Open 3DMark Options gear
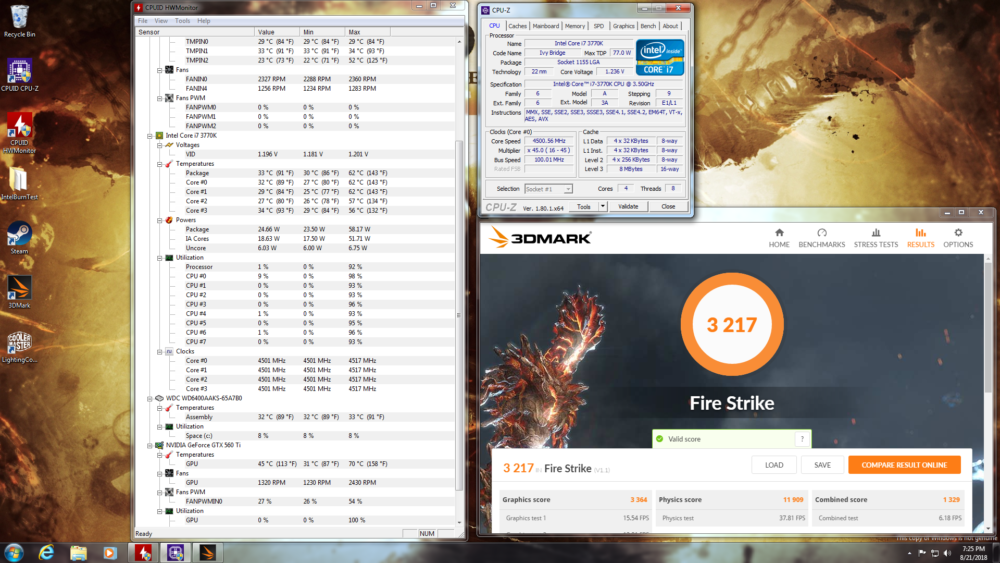The width and height of the screenshot is (1000, 563). click(x=958, y=238)
